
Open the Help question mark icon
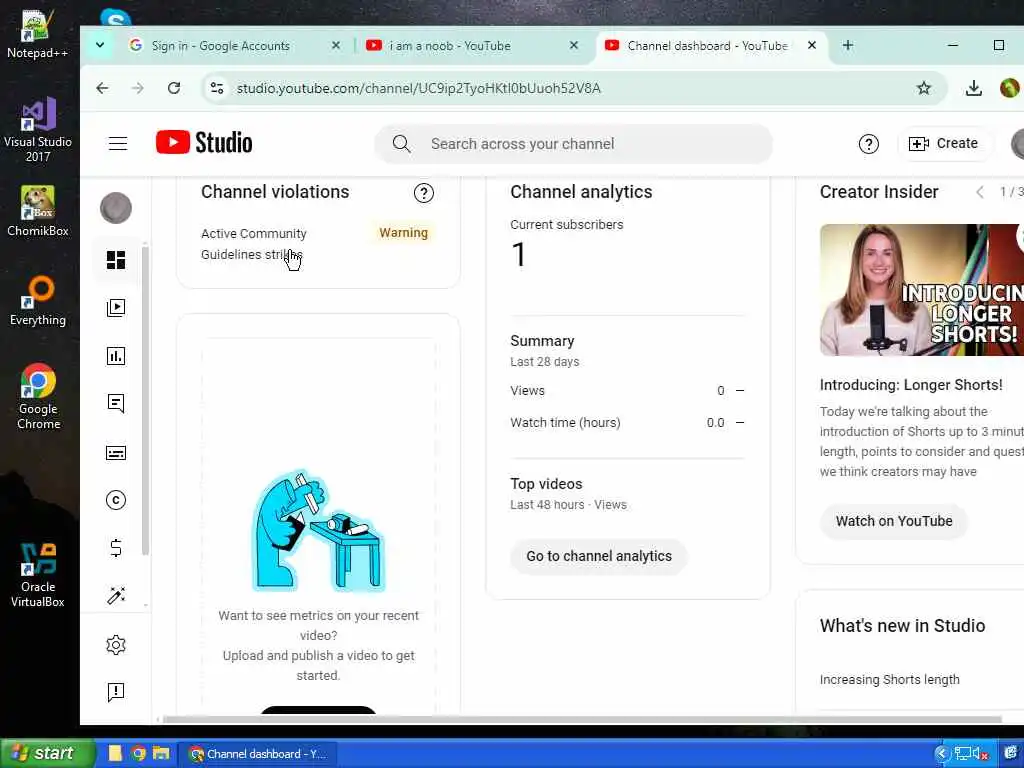tap(869, 144)
